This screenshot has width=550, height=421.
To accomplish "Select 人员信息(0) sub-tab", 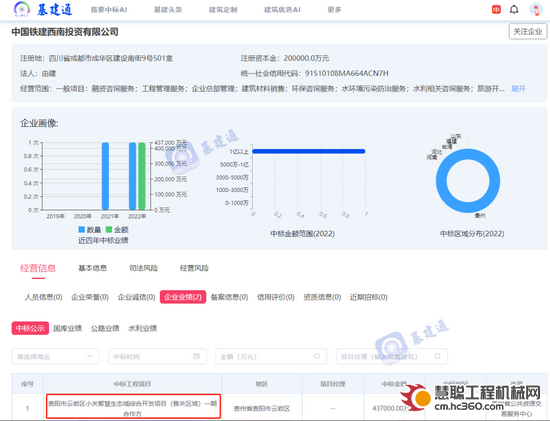I will coord(43,297).
